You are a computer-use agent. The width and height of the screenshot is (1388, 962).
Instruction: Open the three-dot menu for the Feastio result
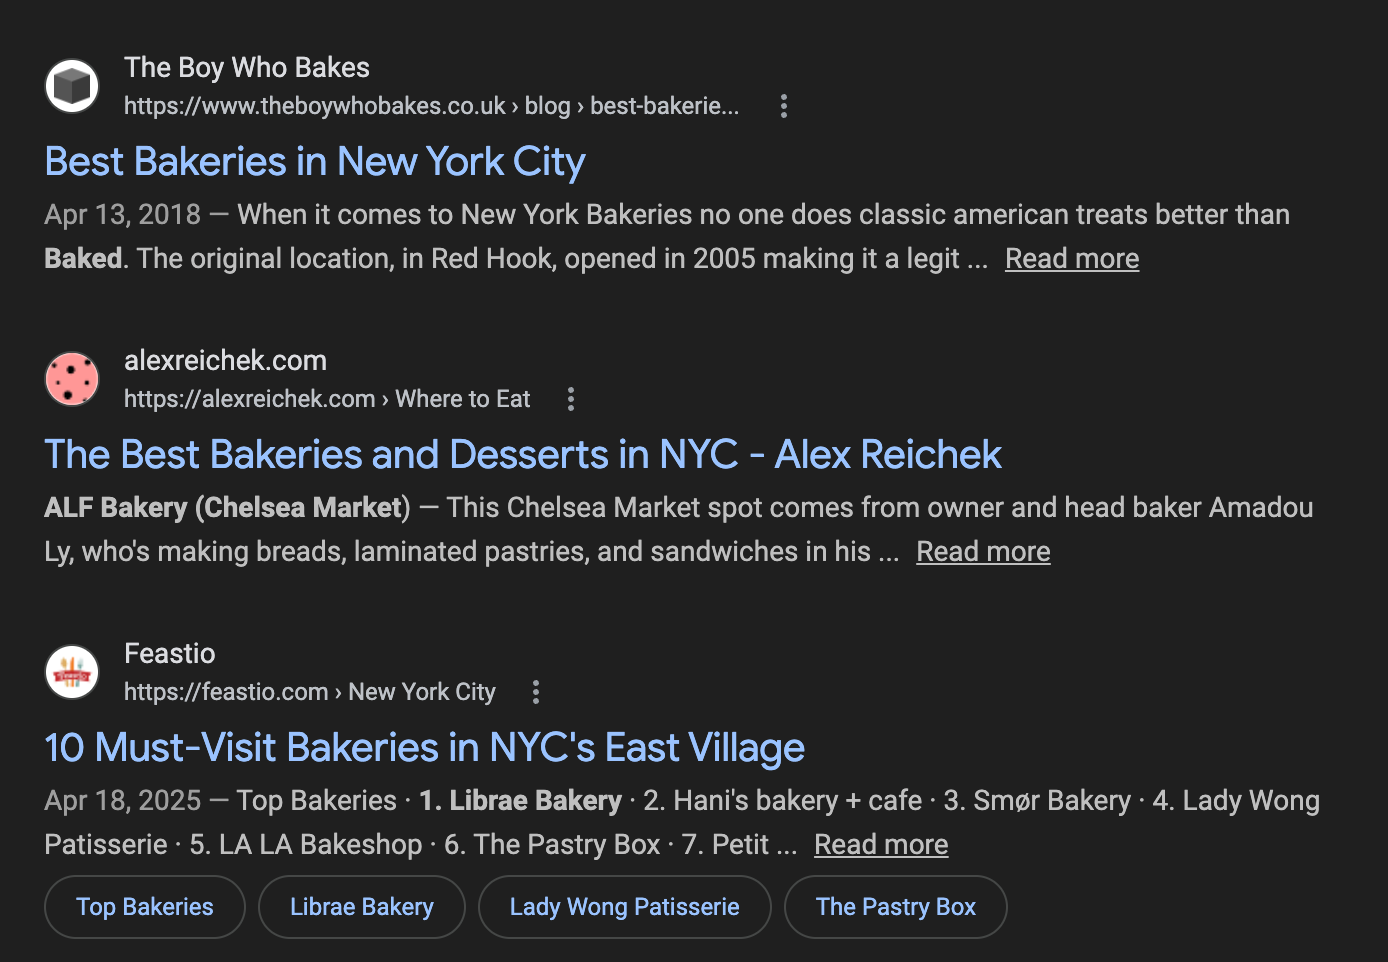click(535, 691)
